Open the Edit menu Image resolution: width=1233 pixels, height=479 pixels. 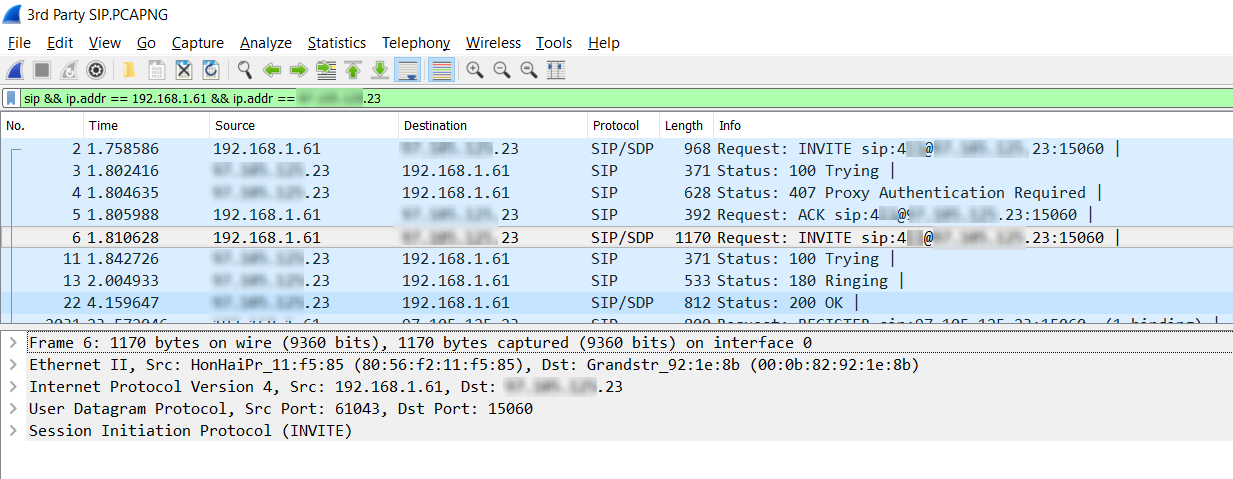(x=60, y=43)
